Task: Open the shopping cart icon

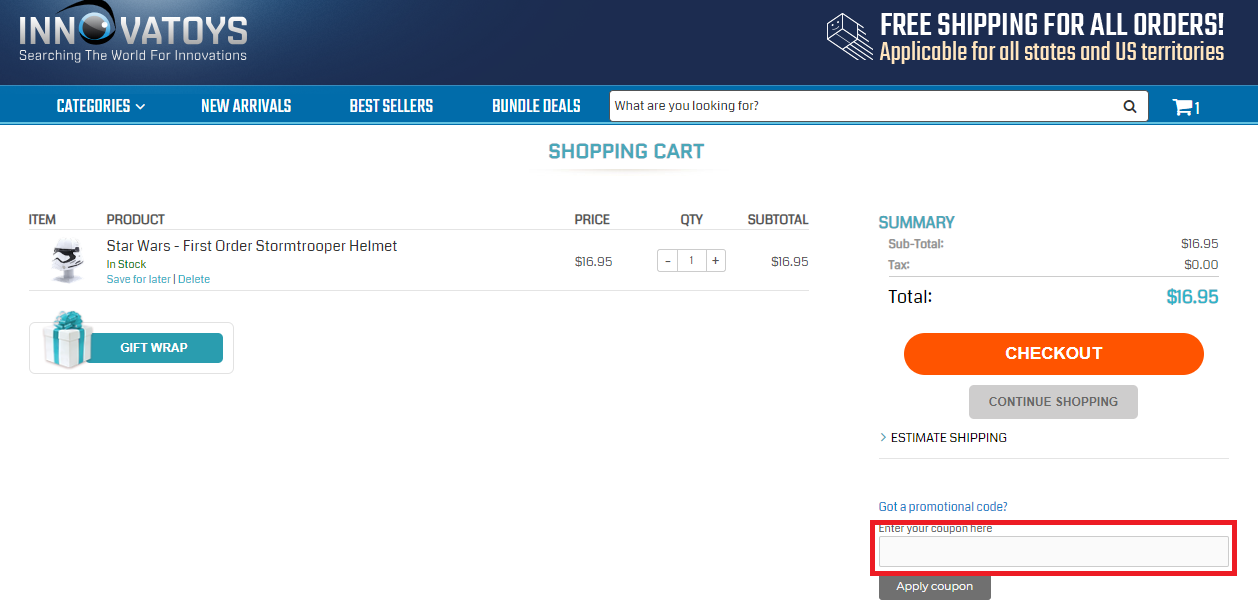Action: coord(1186,107)
